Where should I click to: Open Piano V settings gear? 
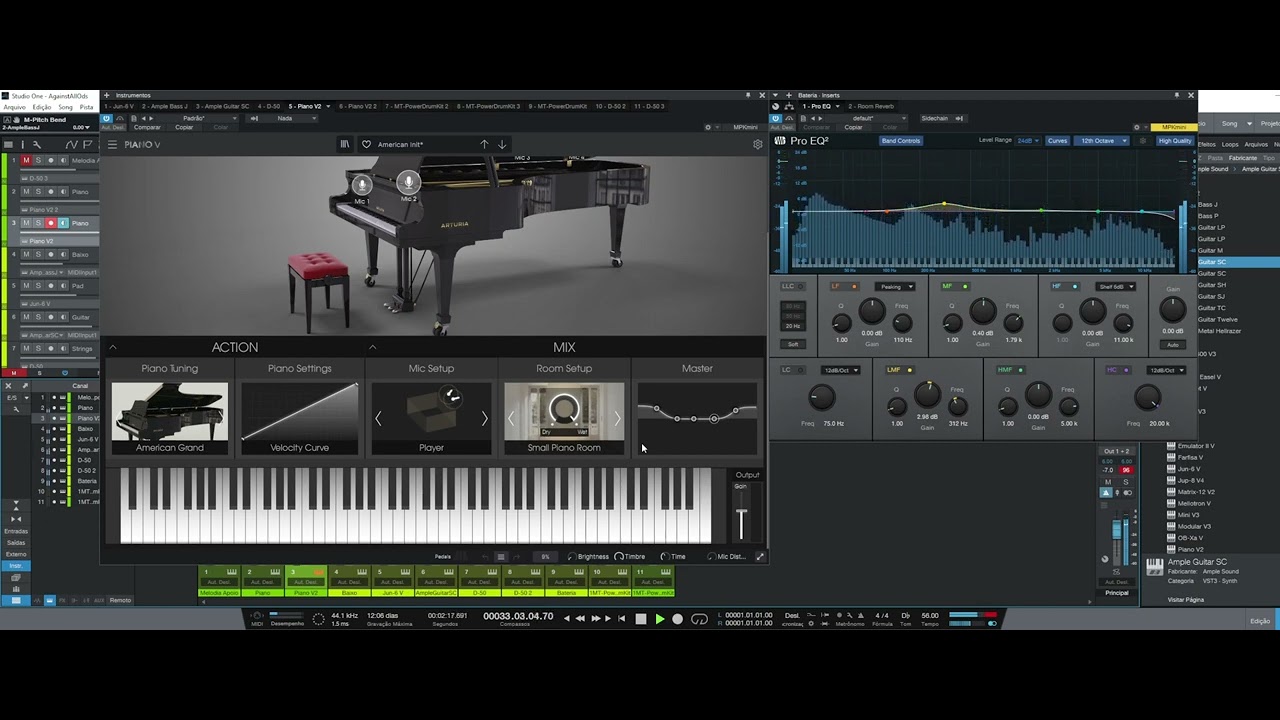757,144
